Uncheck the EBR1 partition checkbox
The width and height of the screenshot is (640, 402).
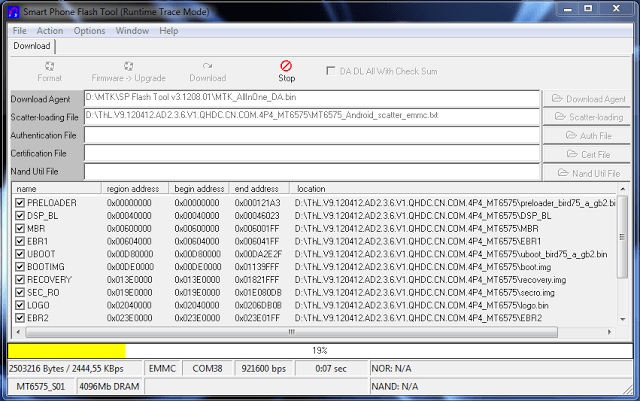pos(20,241)
